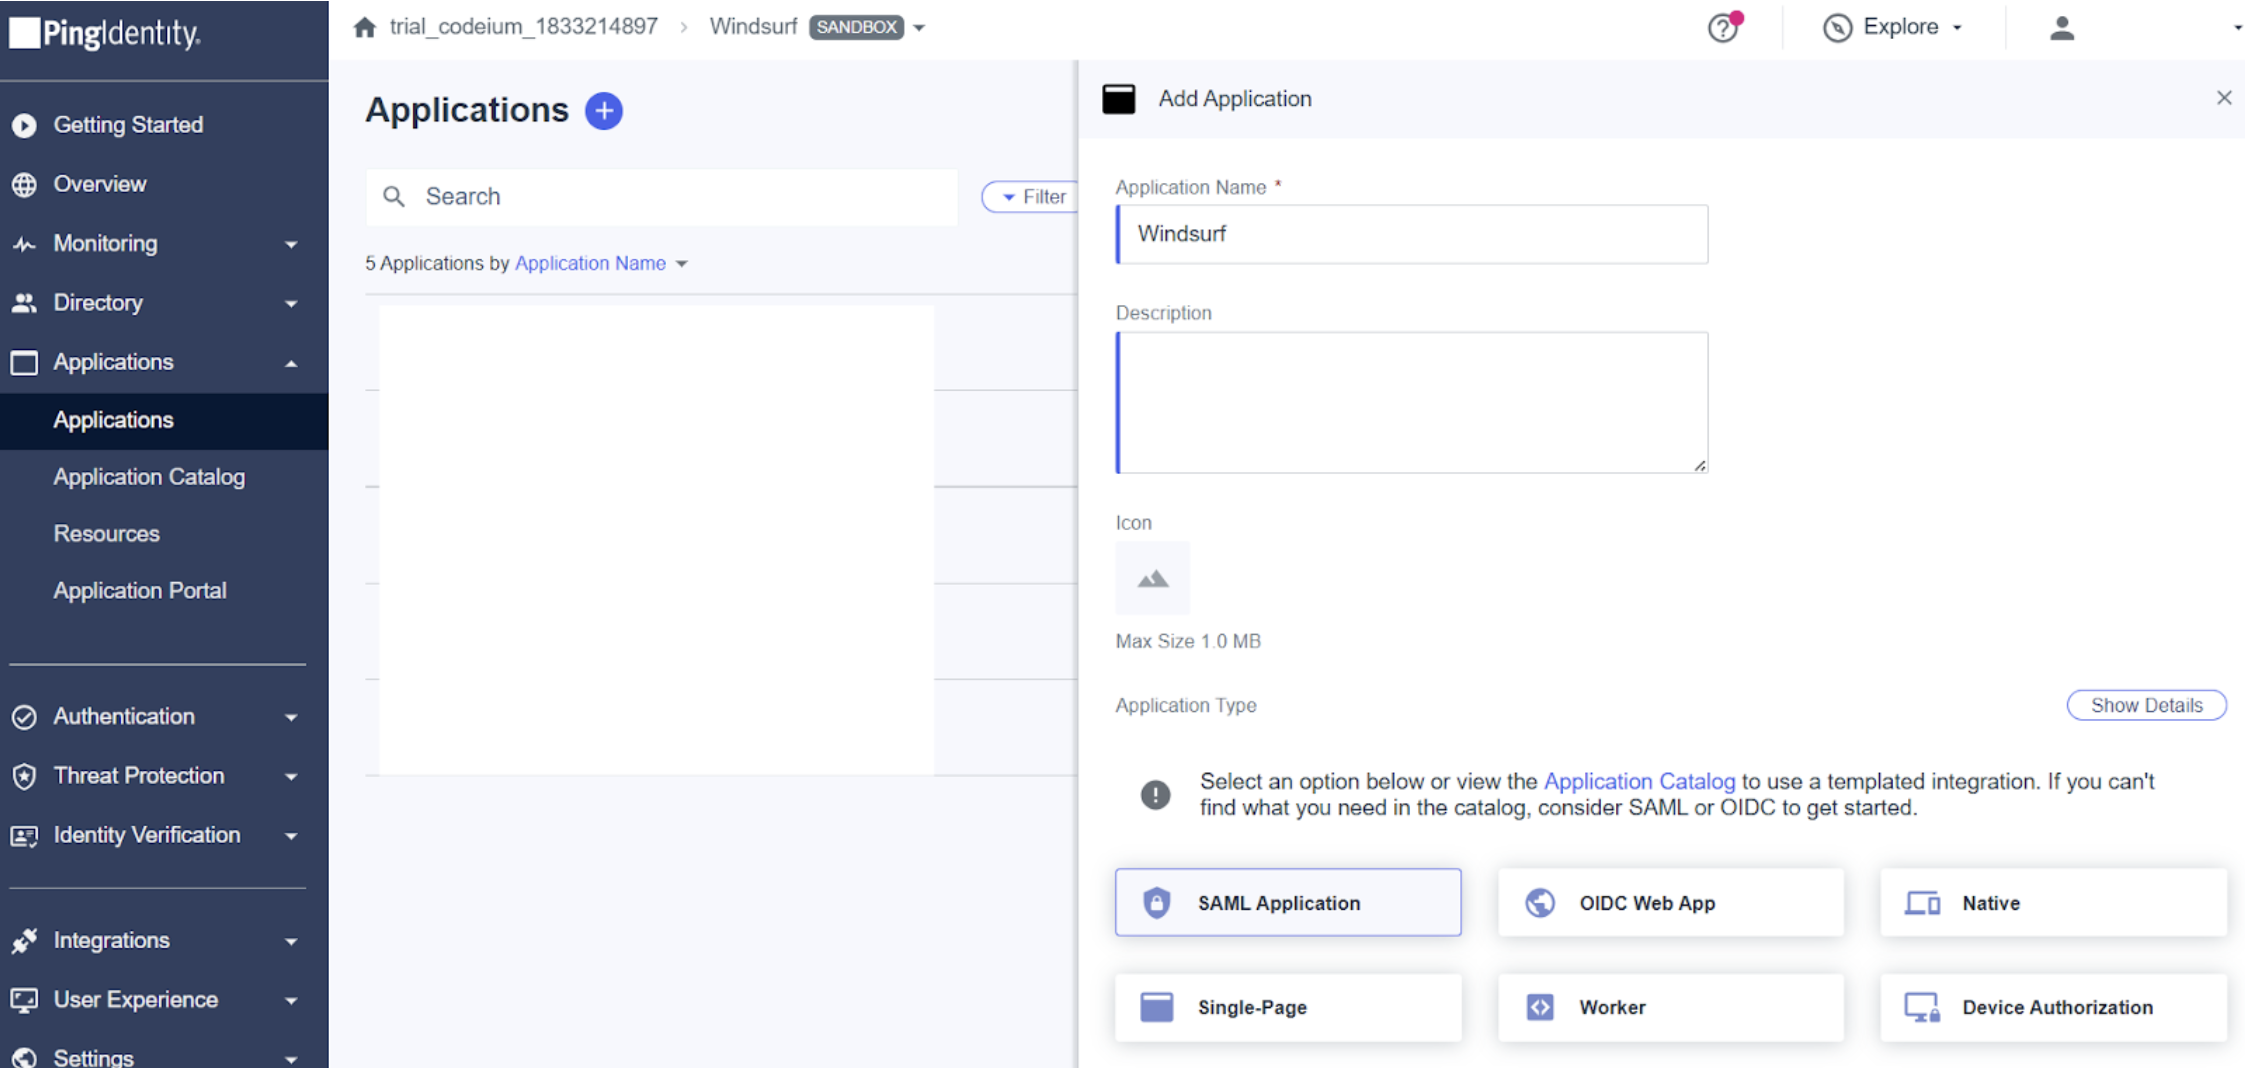Click the Add Application header window icon
This screenshot has height=1068, width=2258.
click(1119, 99)
